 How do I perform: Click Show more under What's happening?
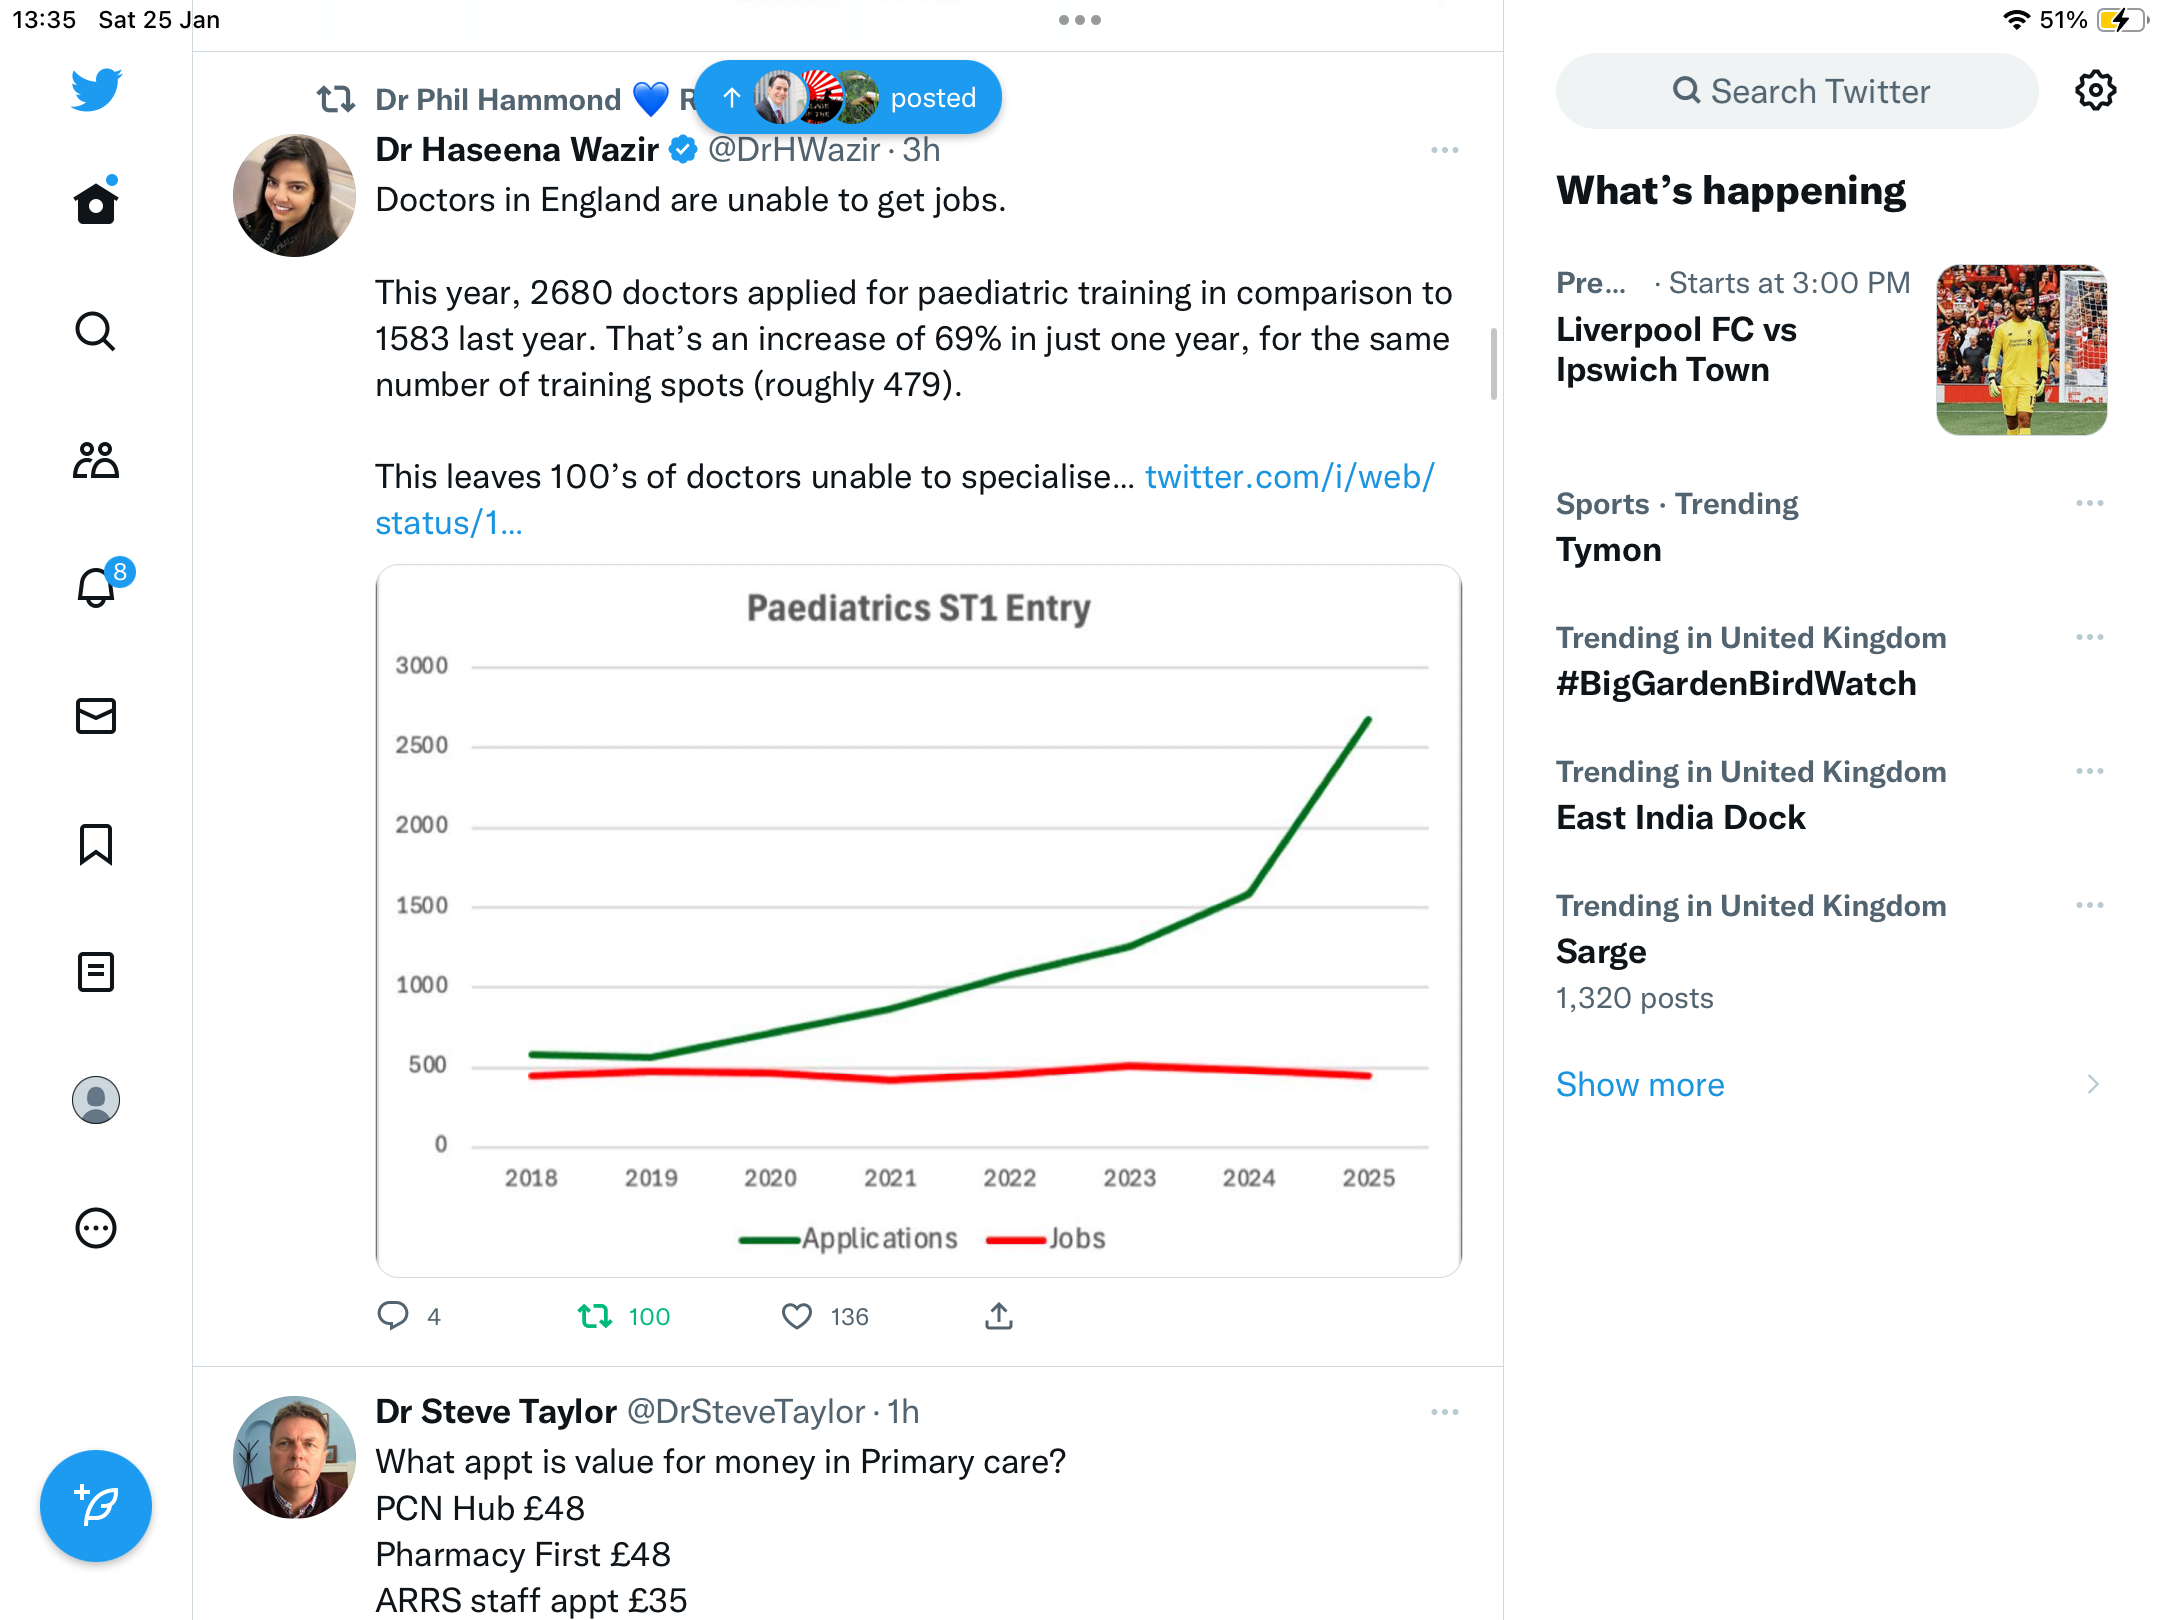click(x=1640, y=1085)
